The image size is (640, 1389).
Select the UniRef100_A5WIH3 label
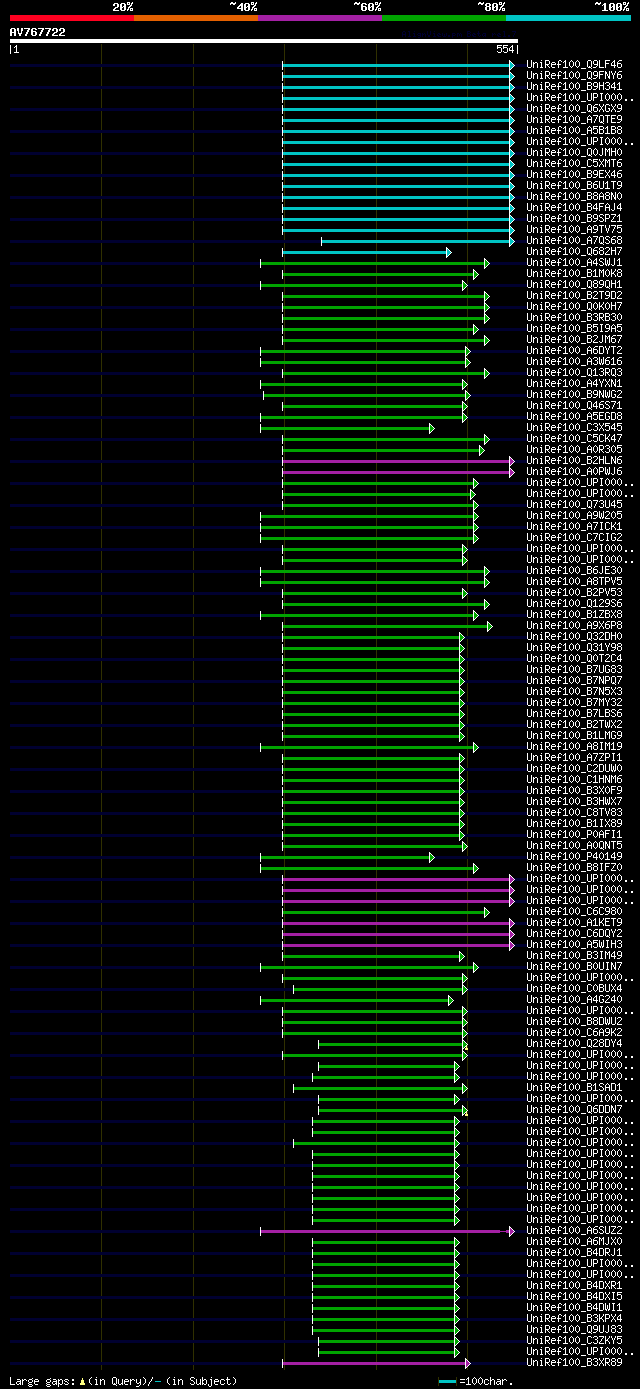click(574, 945)
